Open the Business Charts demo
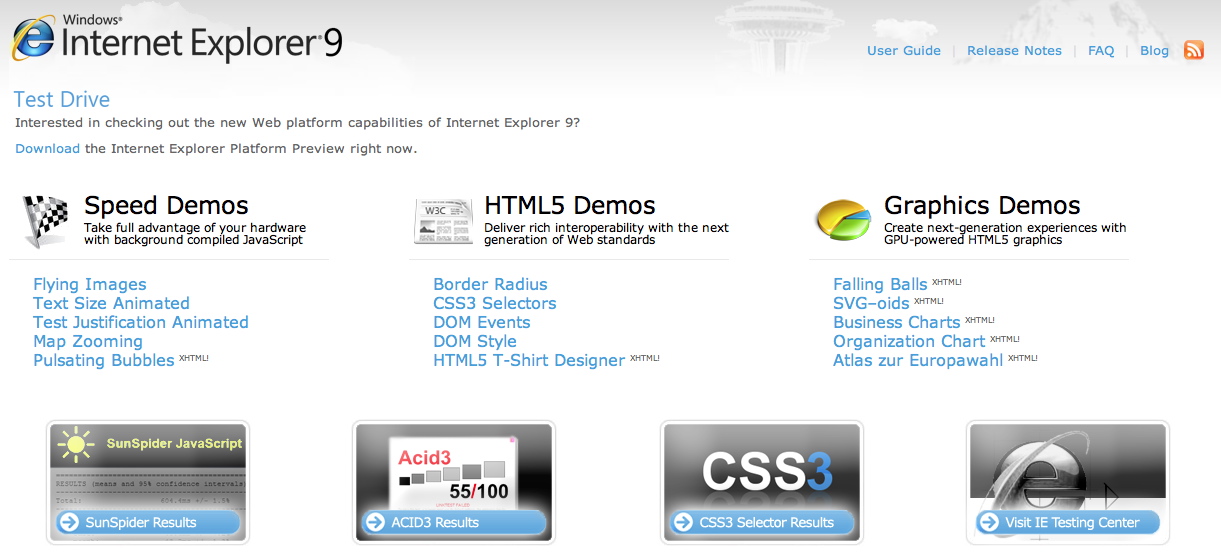This screenshot has width=1221, height=558. 897,322
